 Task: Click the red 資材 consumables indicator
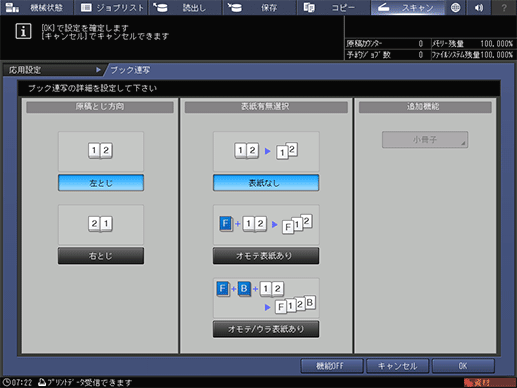coord(489,382)
